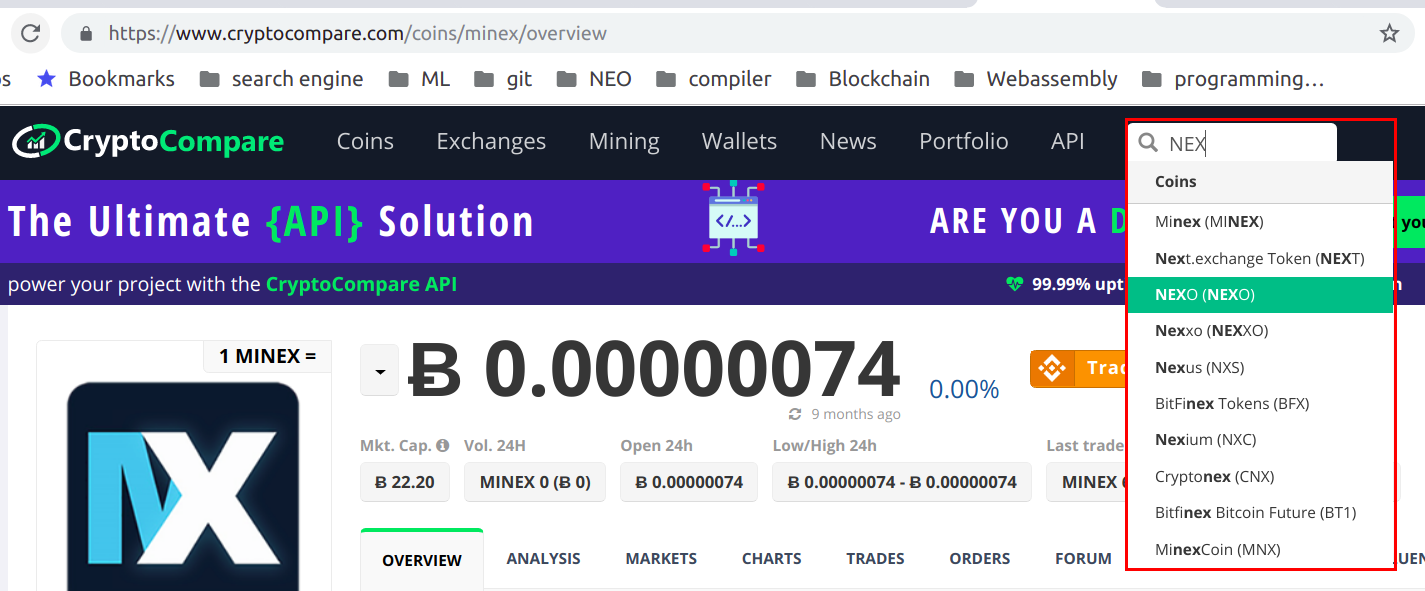
Task: Switch to the OVERVIEW tab
Action: coord(422,560)
